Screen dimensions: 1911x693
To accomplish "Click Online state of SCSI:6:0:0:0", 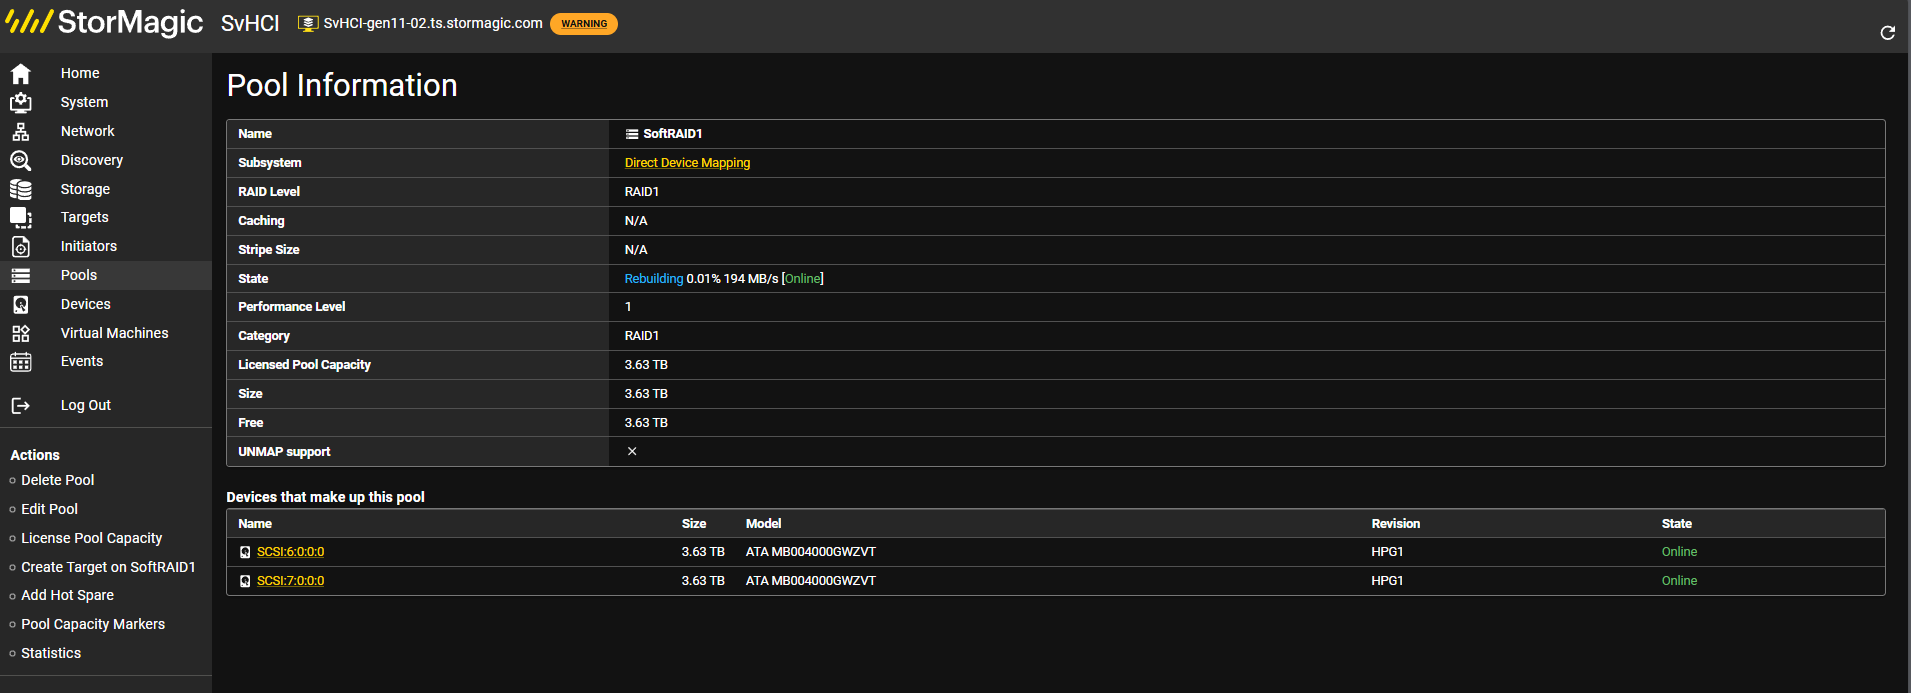I will 1679,552.
